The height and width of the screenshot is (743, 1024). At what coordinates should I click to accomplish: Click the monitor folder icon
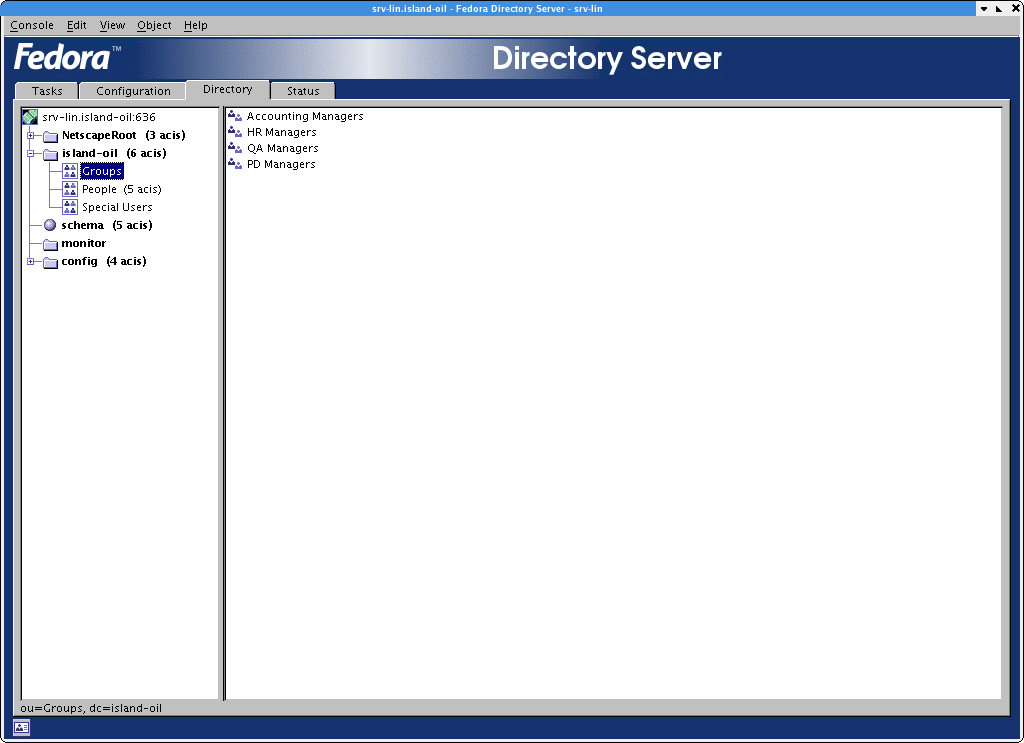click(50, 244)
